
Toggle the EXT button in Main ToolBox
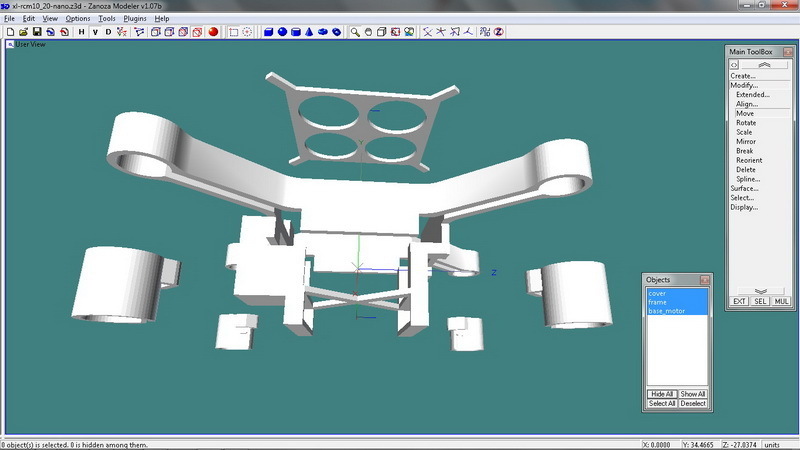(x=739, y=300)
